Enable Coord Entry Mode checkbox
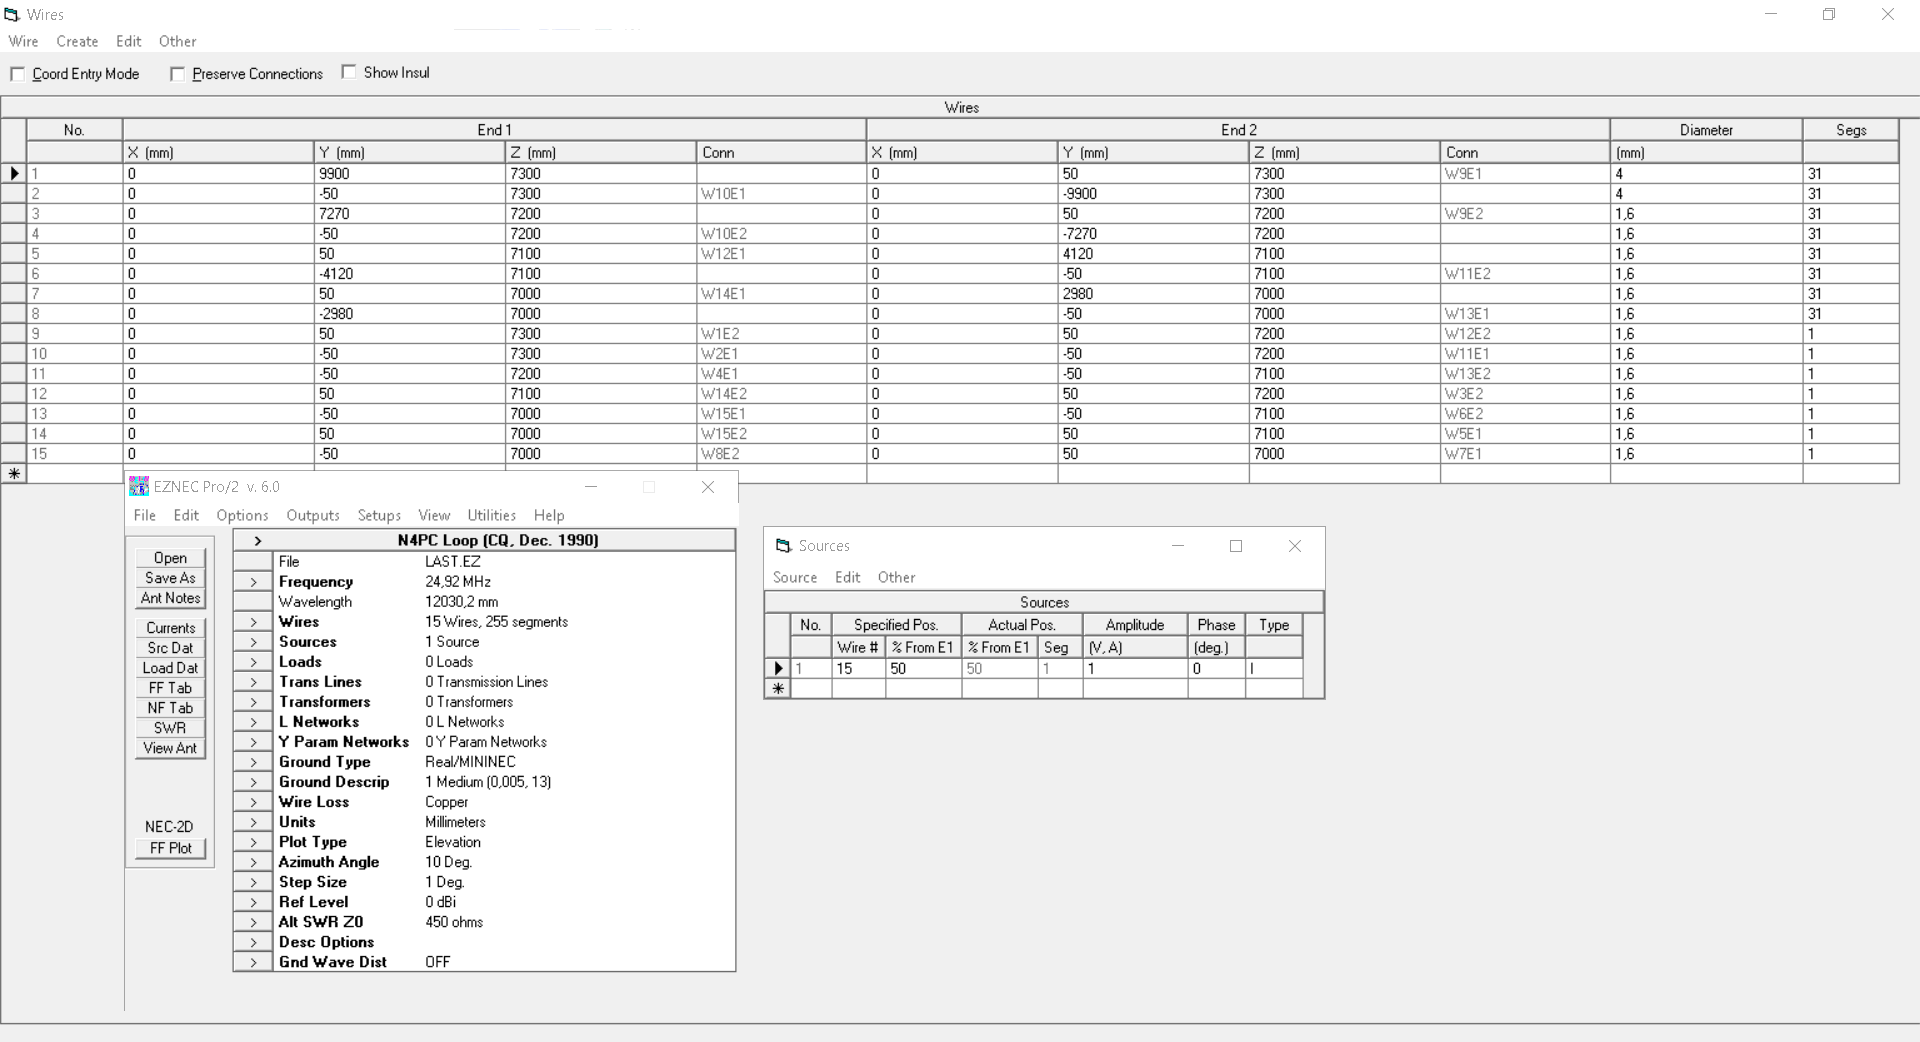 18,74
